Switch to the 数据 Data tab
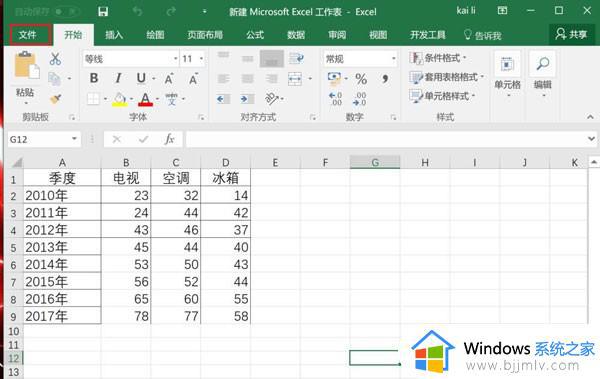The image size is (600, 379). 296,35
